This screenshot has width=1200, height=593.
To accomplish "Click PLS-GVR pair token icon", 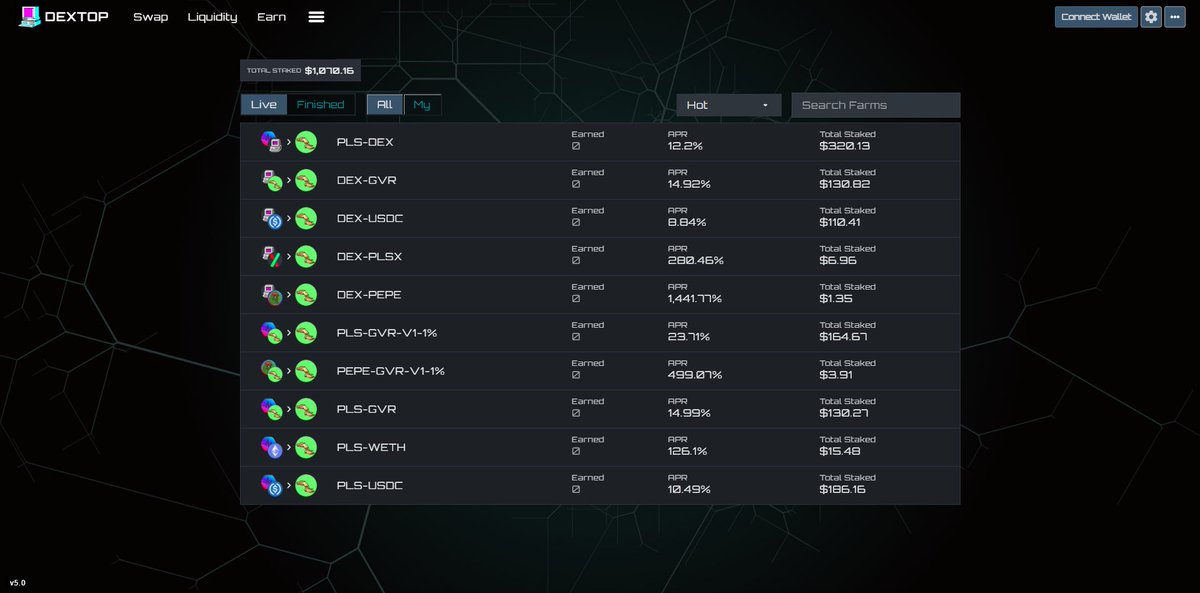I will [x=272, y=409].
